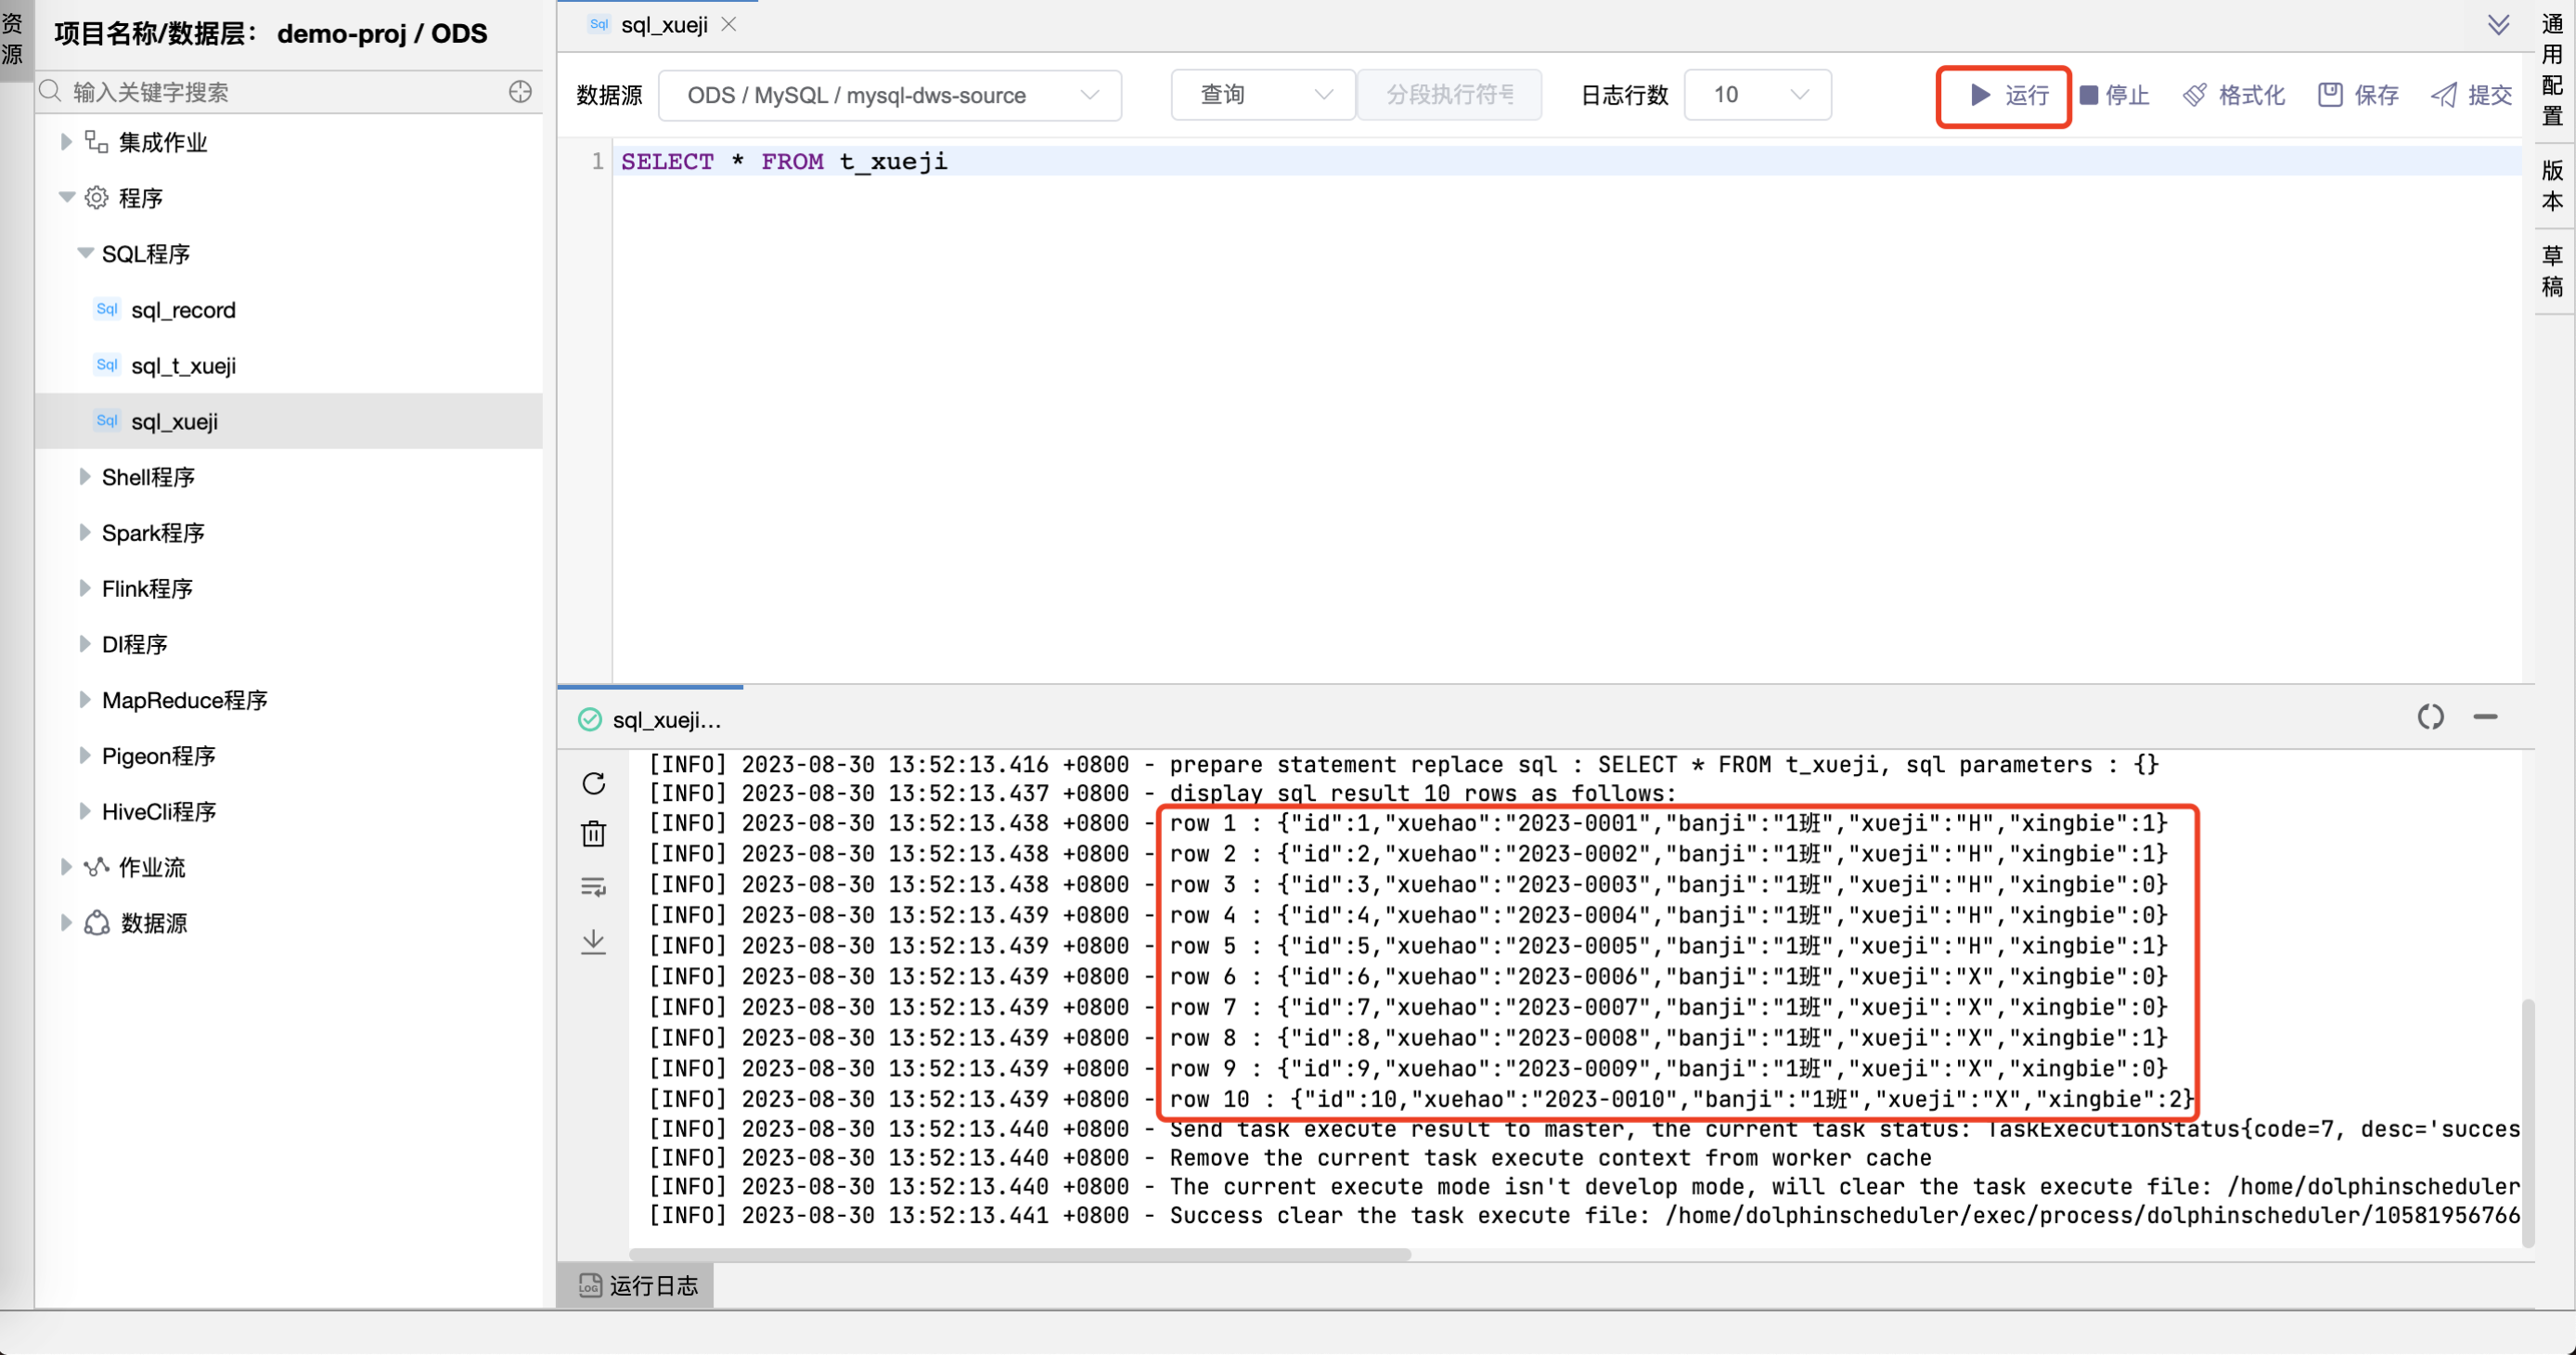Screen dimensions: 2576x1355
Task: Download the run log file
Action: coord(594,941)
